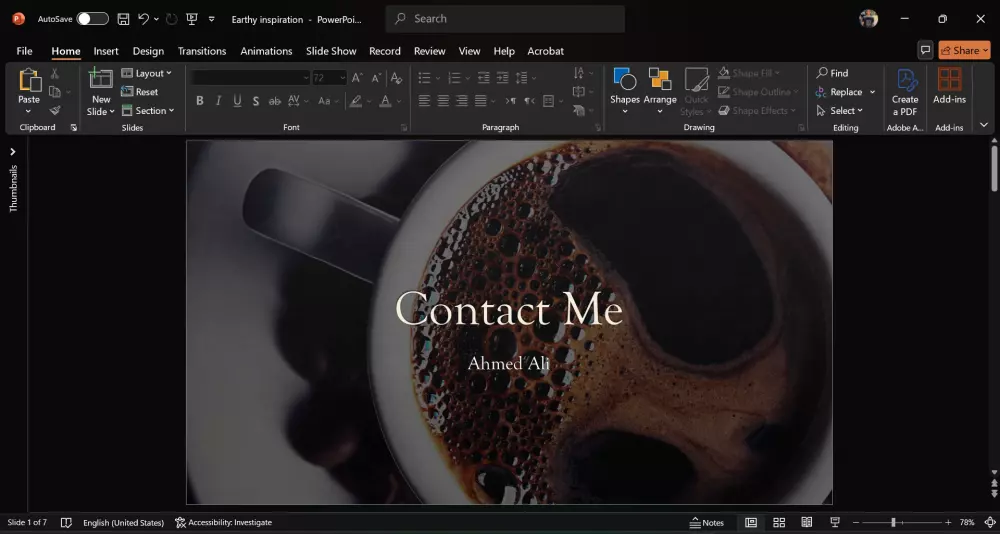The image size is (1000, 534).
Task: Decrease font size button
Action: click(376, 78)
